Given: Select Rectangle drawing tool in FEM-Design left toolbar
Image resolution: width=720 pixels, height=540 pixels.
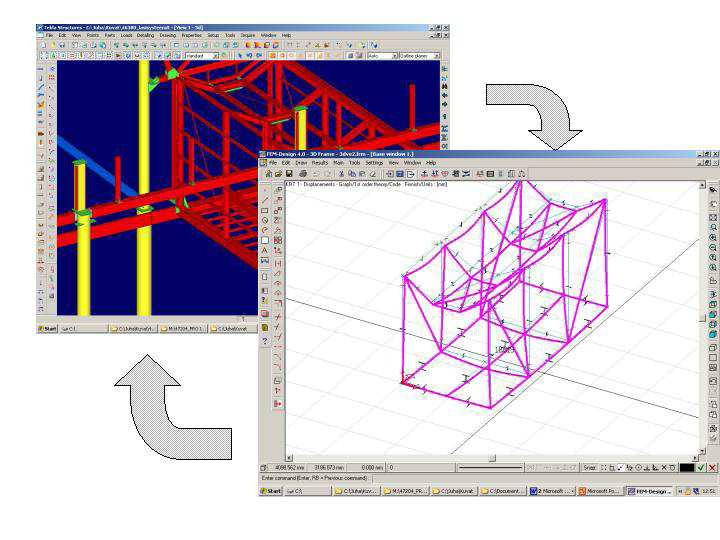Looking at the screenshot, I should (x=265, y=210).
